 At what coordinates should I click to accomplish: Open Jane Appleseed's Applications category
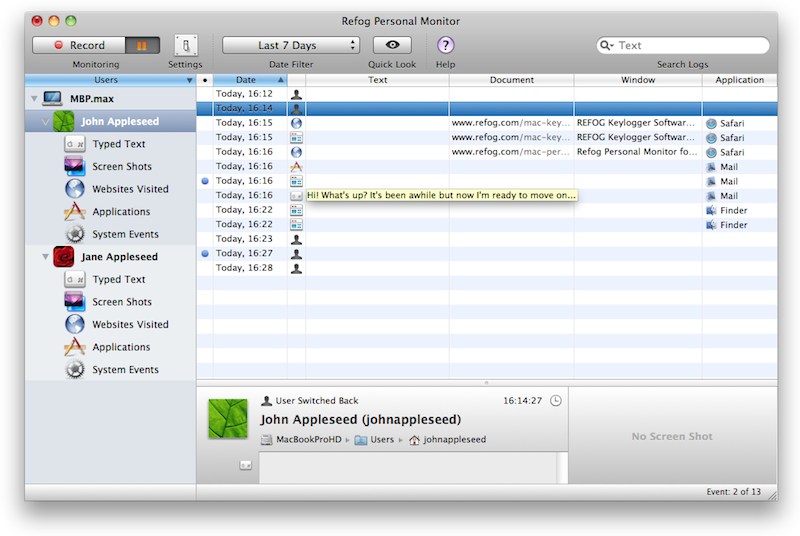(x=120, y=347)
